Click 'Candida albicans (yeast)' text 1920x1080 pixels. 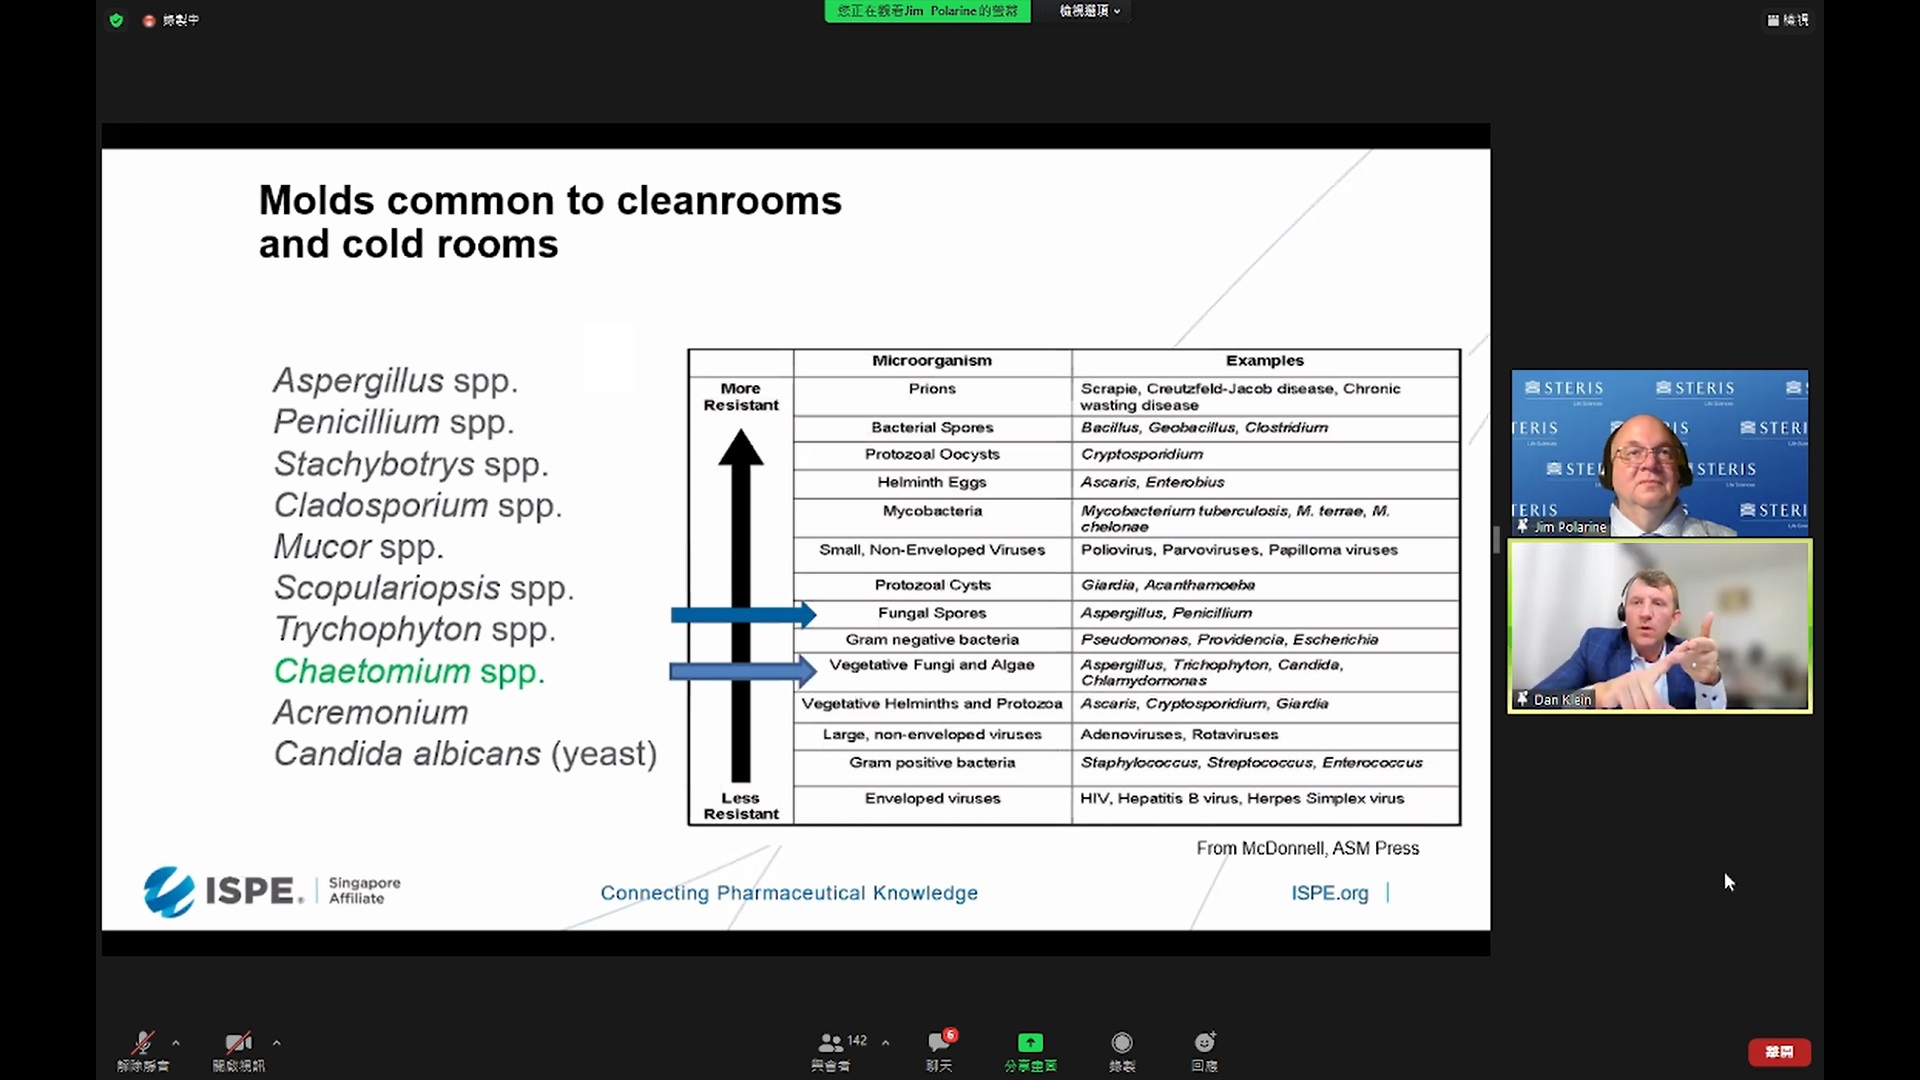466,754
